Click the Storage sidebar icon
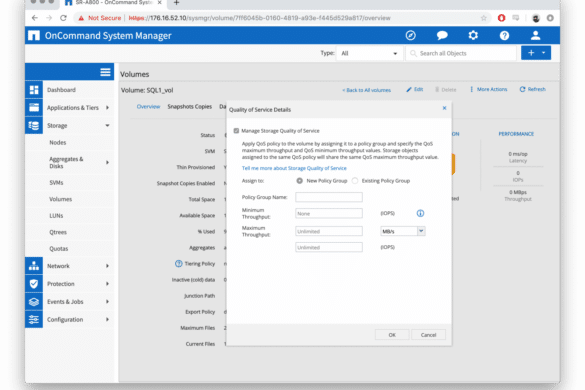Image resolution: width=585 pixels, height=390 pixels. tap(34, 125)
